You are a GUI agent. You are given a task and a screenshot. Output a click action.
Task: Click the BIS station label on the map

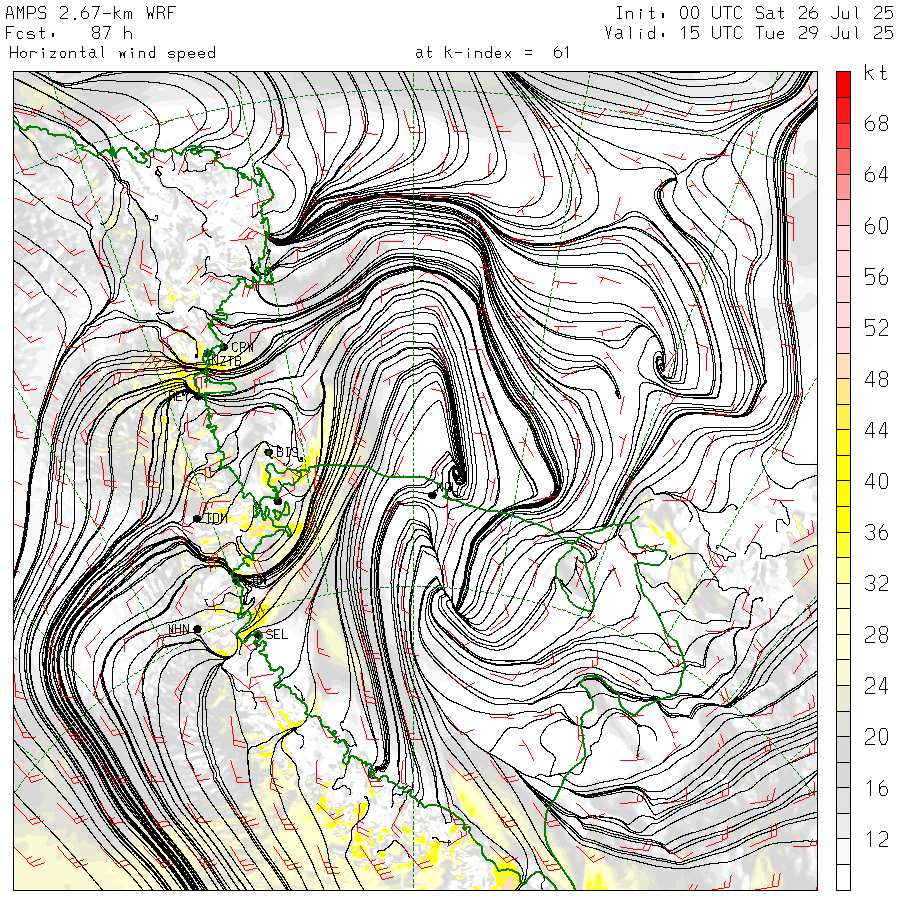pos(287,452)
